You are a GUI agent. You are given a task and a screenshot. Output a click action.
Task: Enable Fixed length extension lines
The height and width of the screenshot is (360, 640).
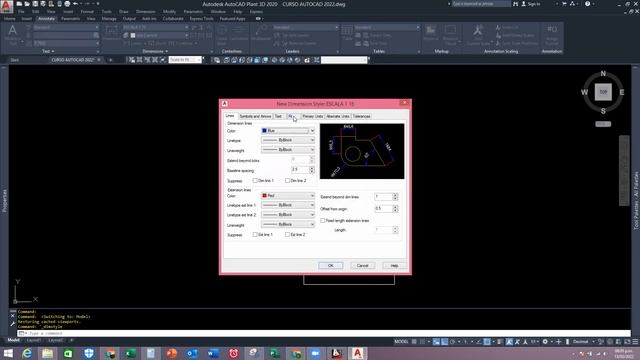(323, 220)
